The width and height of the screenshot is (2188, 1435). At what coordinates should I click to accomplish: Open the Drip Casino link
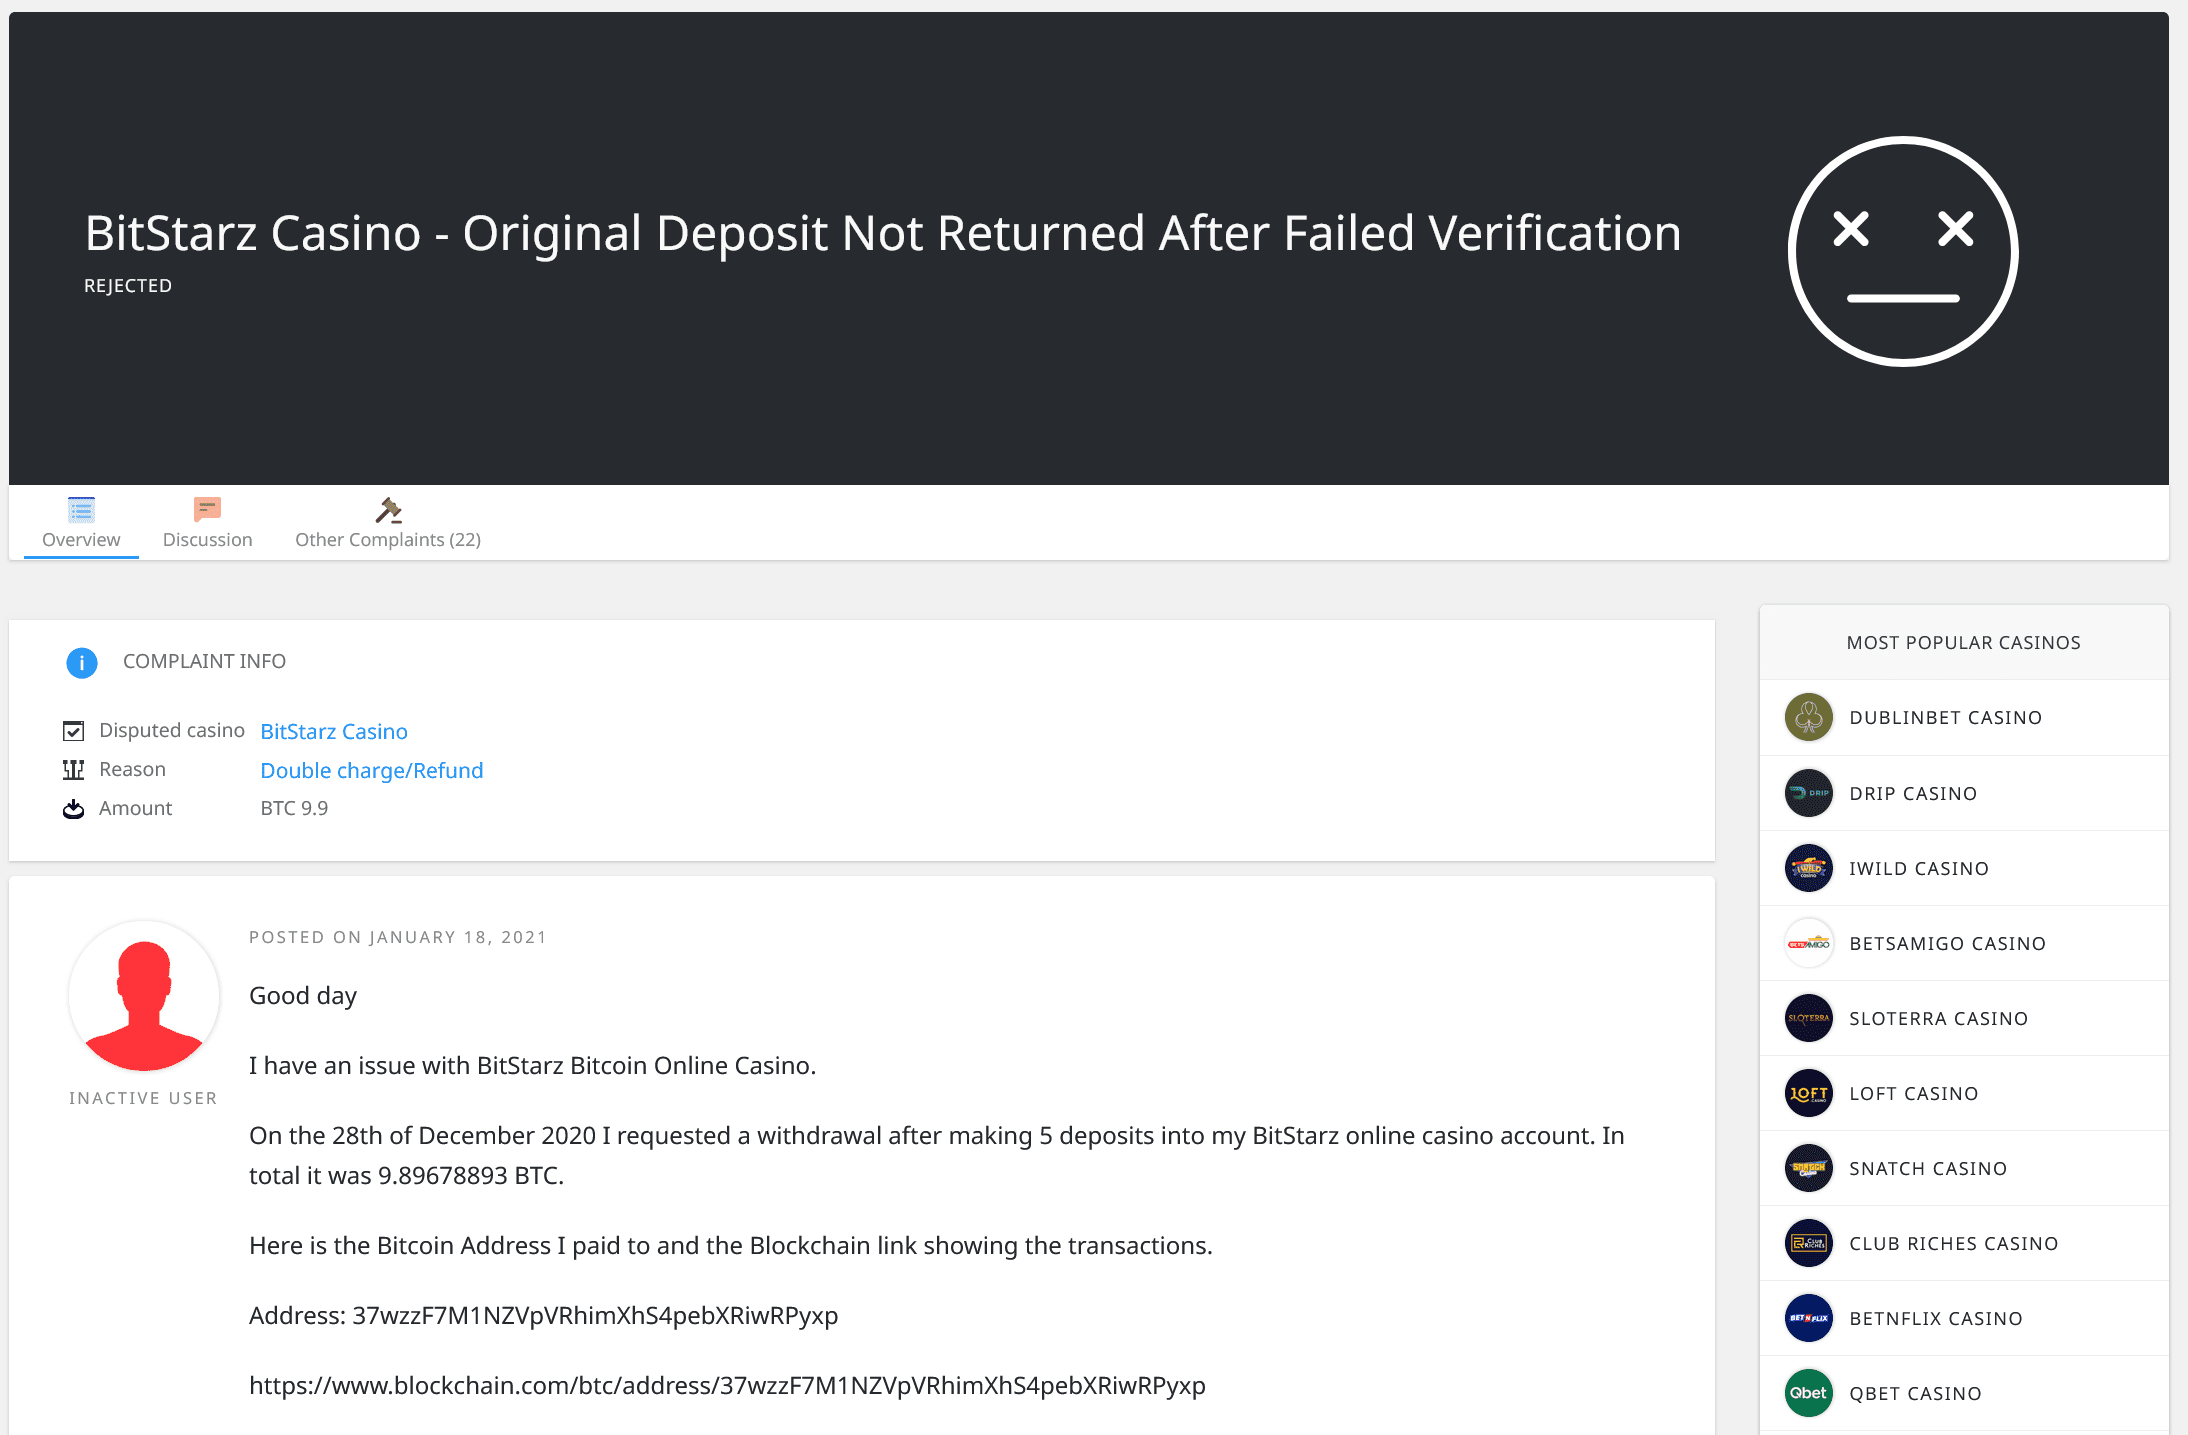[1913, 794]
